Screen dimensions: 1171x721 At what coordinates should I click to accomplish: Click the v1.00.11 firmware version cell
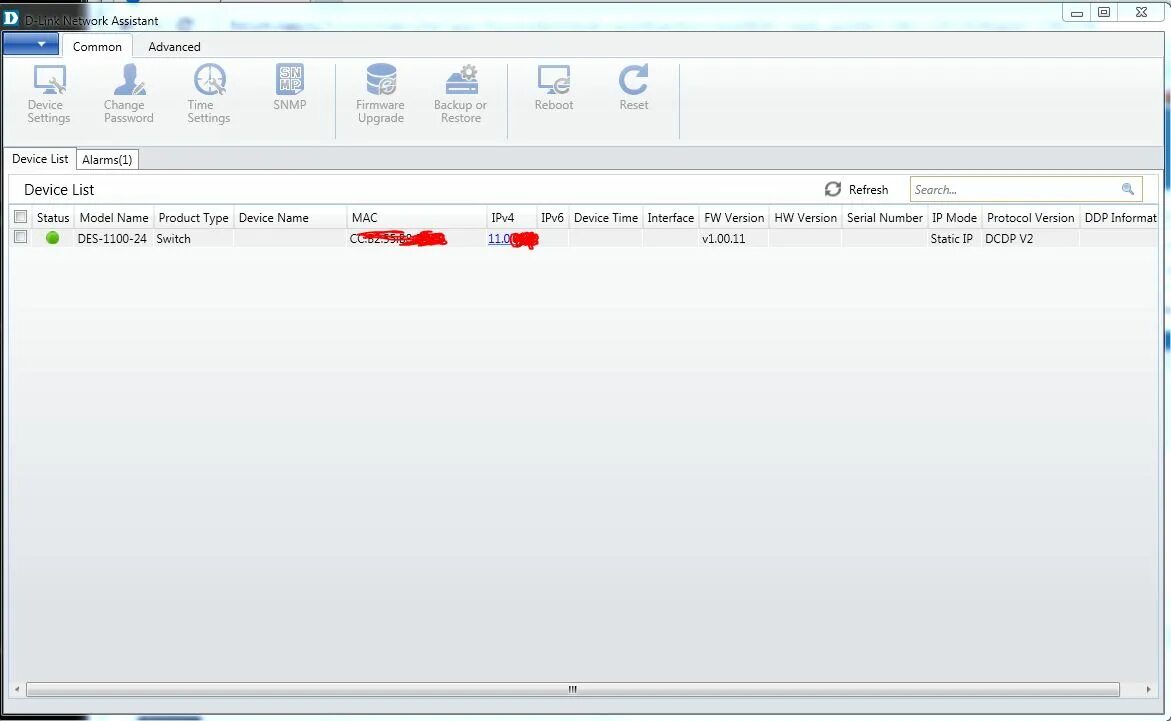click(x=723, y=239)
